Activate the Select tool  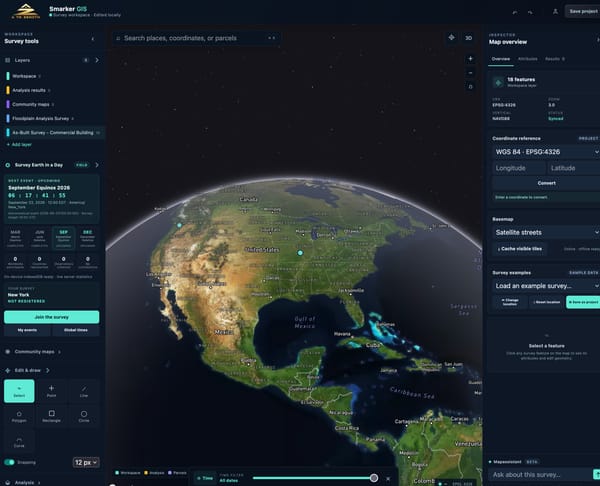pos(19,391)
